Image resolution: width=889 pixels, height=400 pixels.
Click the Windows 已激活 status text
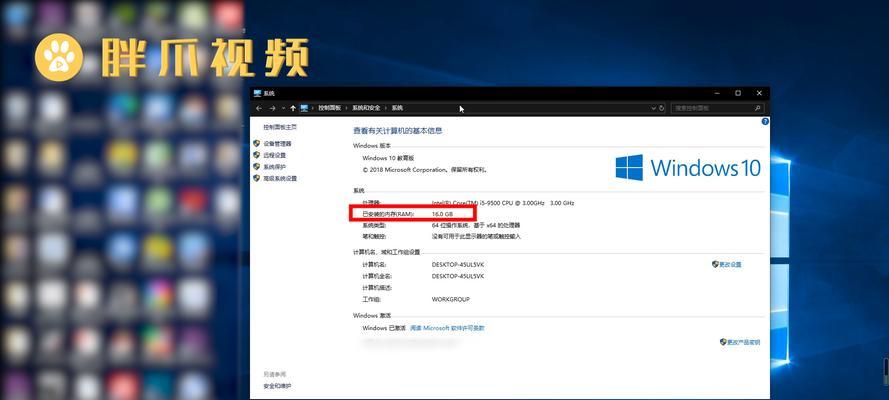tap(384, 328)
